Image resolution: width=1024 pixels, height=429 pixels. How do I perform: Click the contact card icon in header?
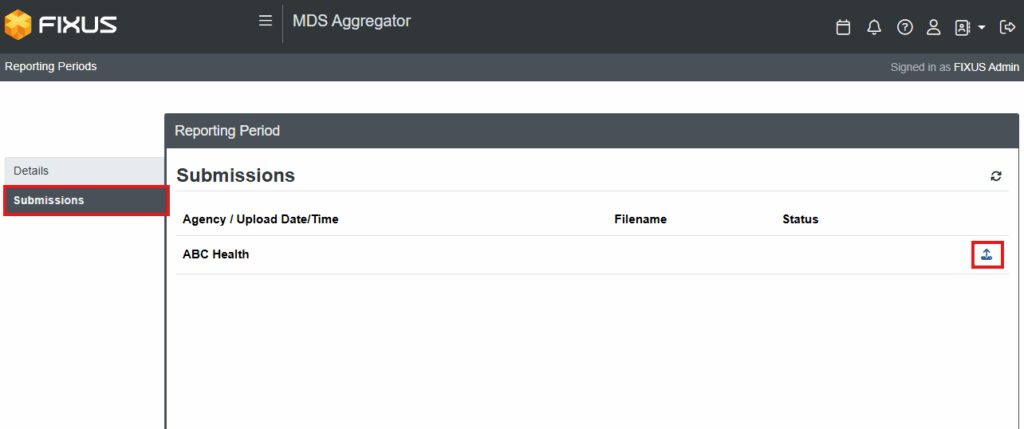(x=963, y=27)
